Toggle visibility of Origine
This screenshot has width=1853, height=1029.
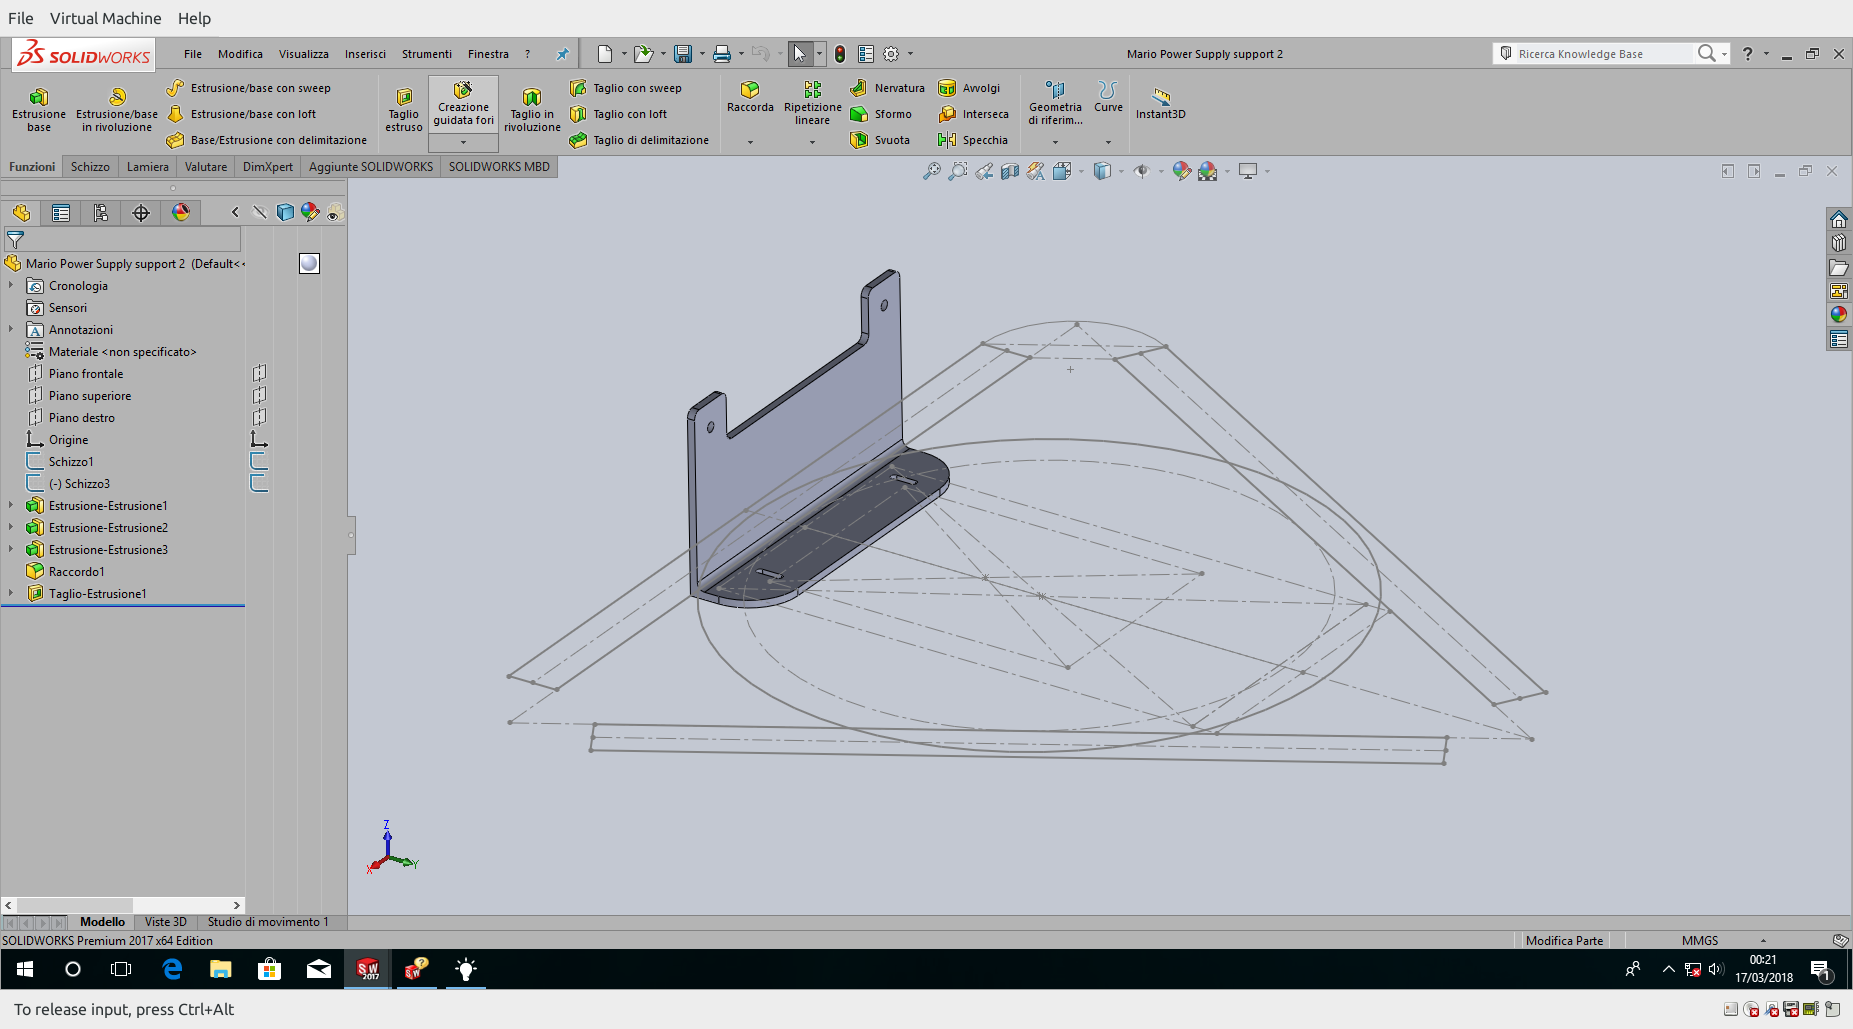[x=259, y=439]
